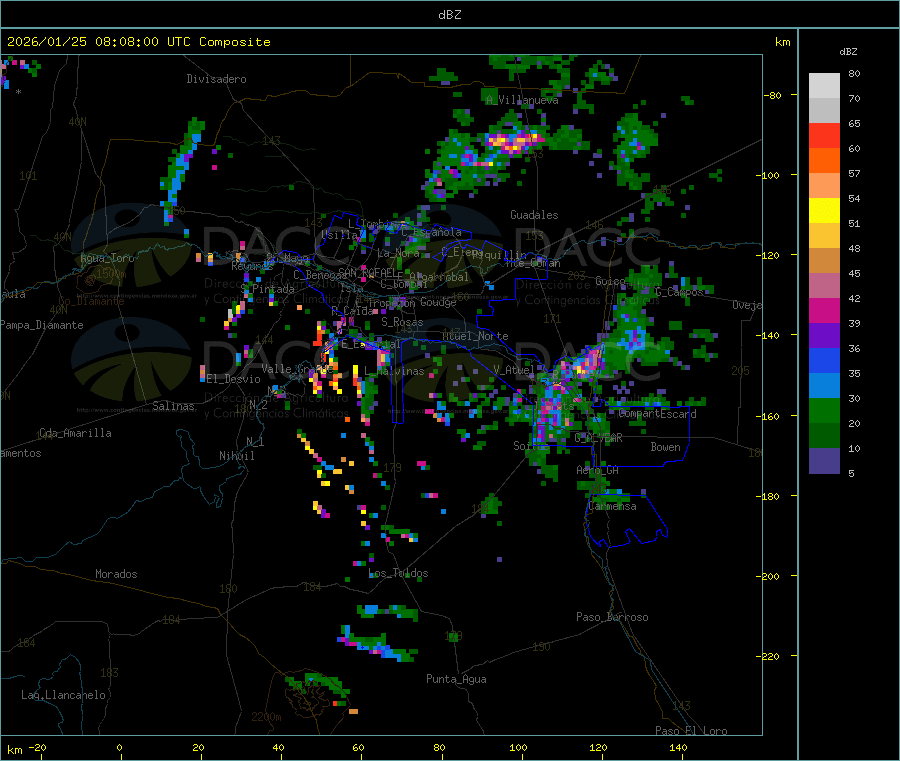This screenshot has width=900, height=761.
Task: Click the 'El_Desvio' map label
Action: coord(233,379)
